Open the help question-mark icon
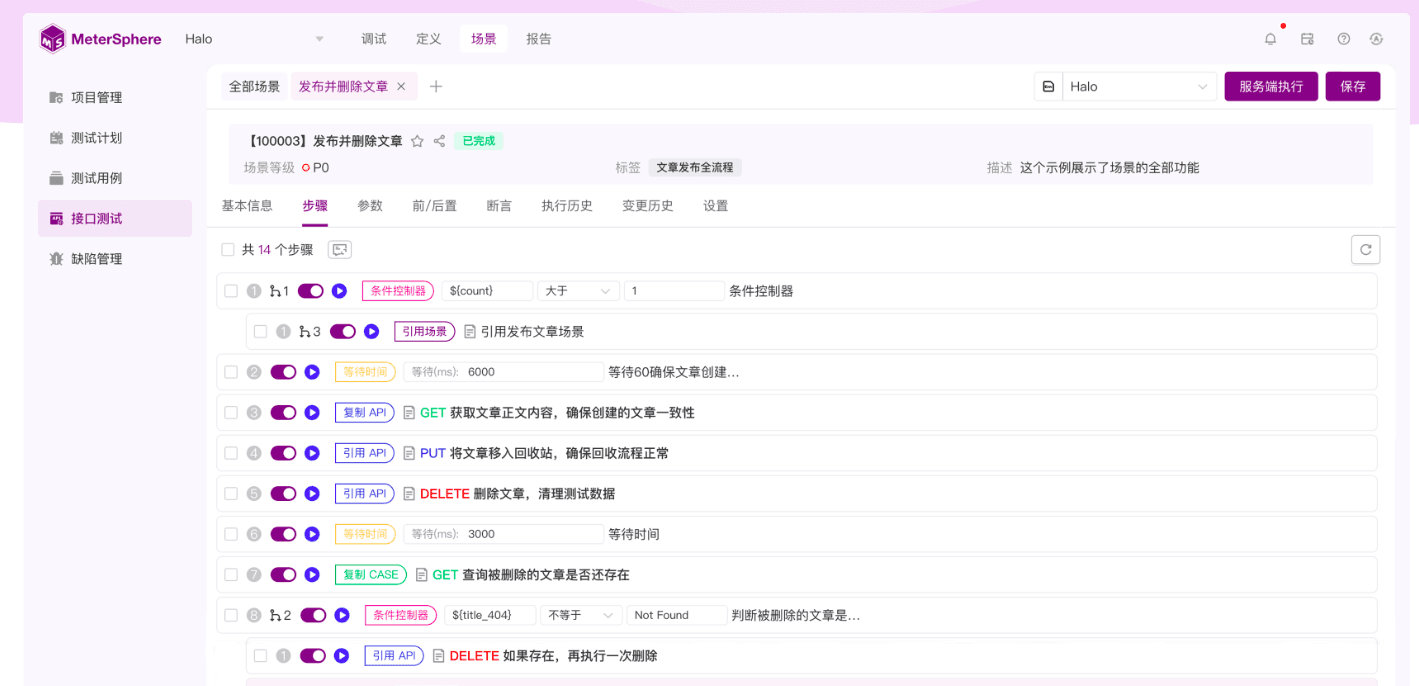 (x=1343, y=39)
